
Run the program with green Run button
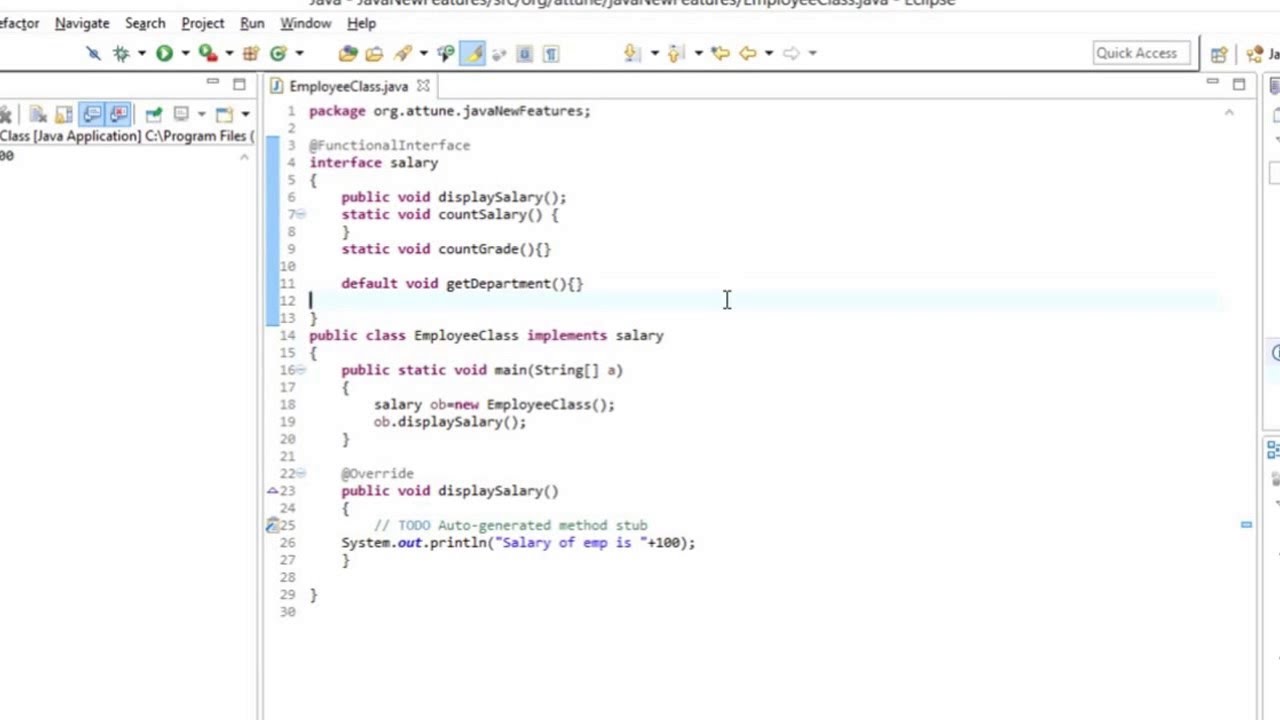(164, 53)
